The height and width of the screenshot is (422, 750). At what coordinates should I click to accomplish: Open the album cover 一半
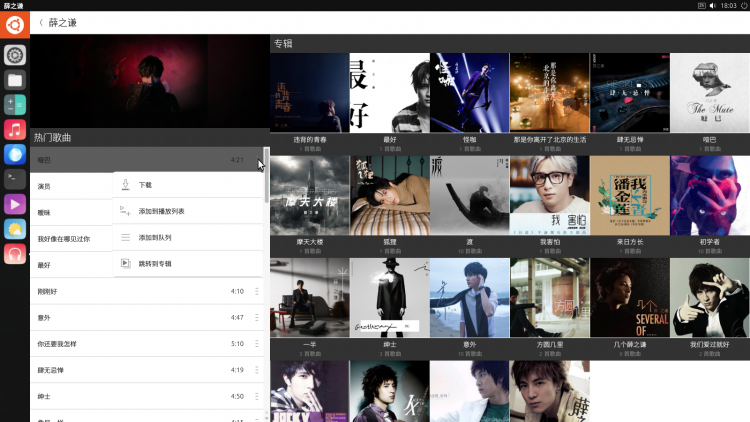tap(309, 298)
